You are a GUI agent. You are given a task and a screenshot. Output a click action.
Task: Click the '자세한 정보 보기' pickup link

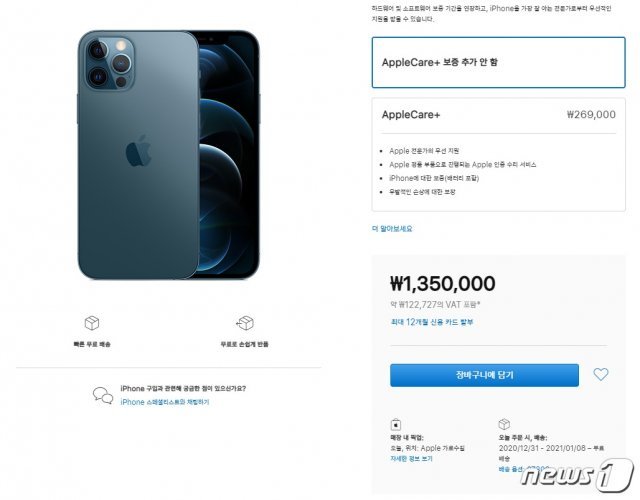coord(412,458)
